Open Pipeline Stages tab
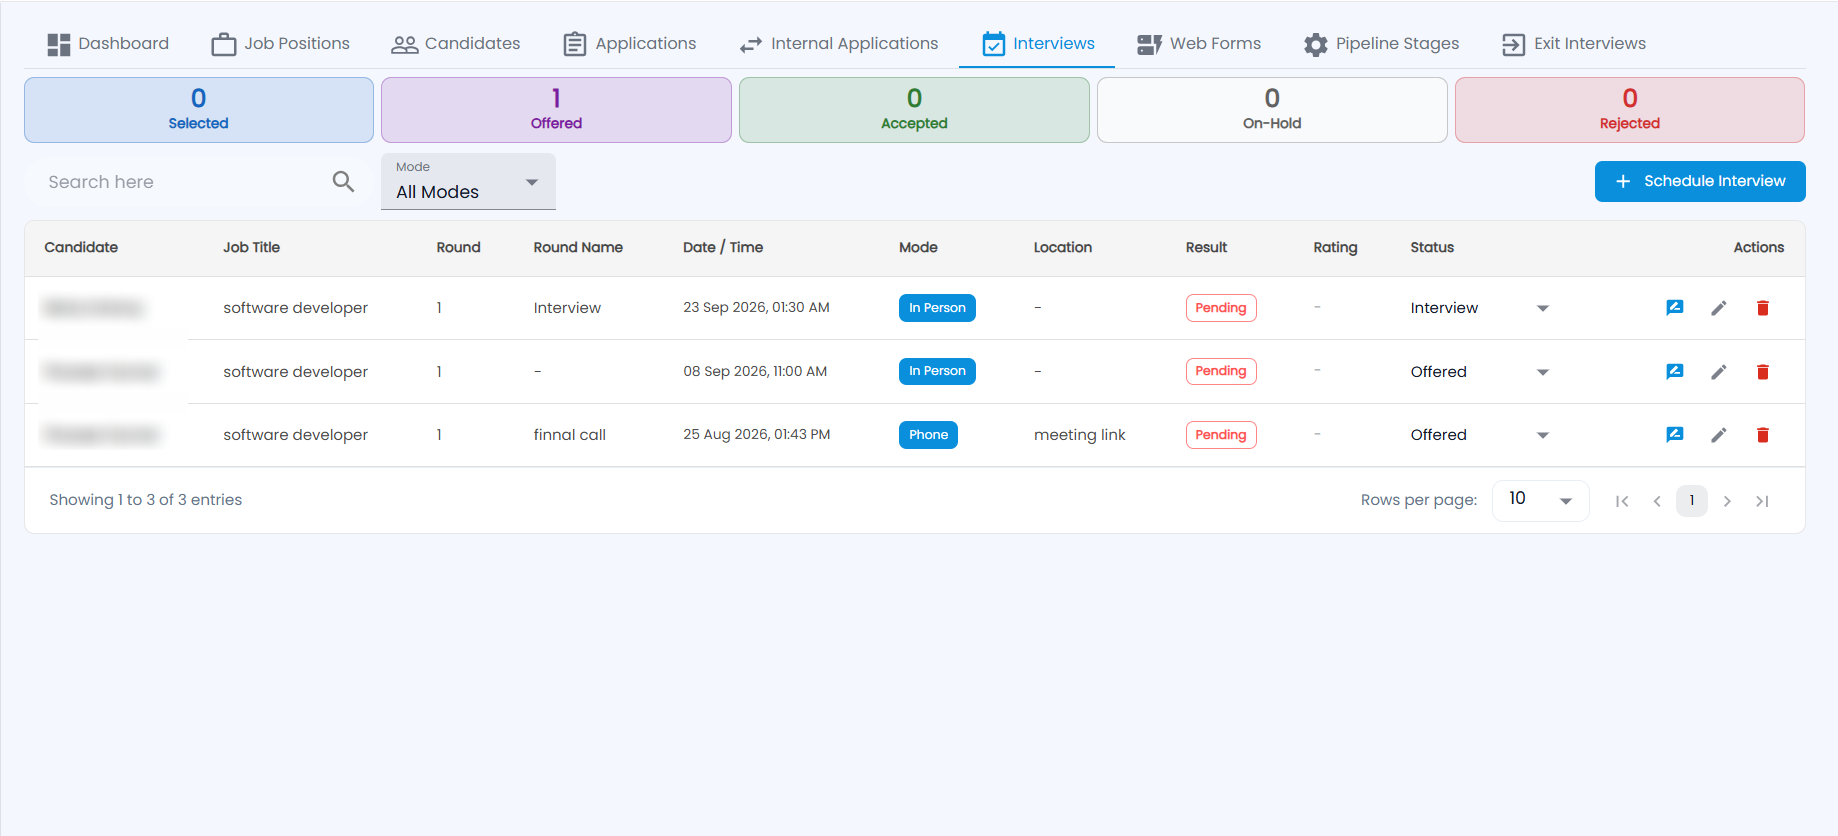The image size is (1838, 836). pyautogui.click(x=1382, y=44)
